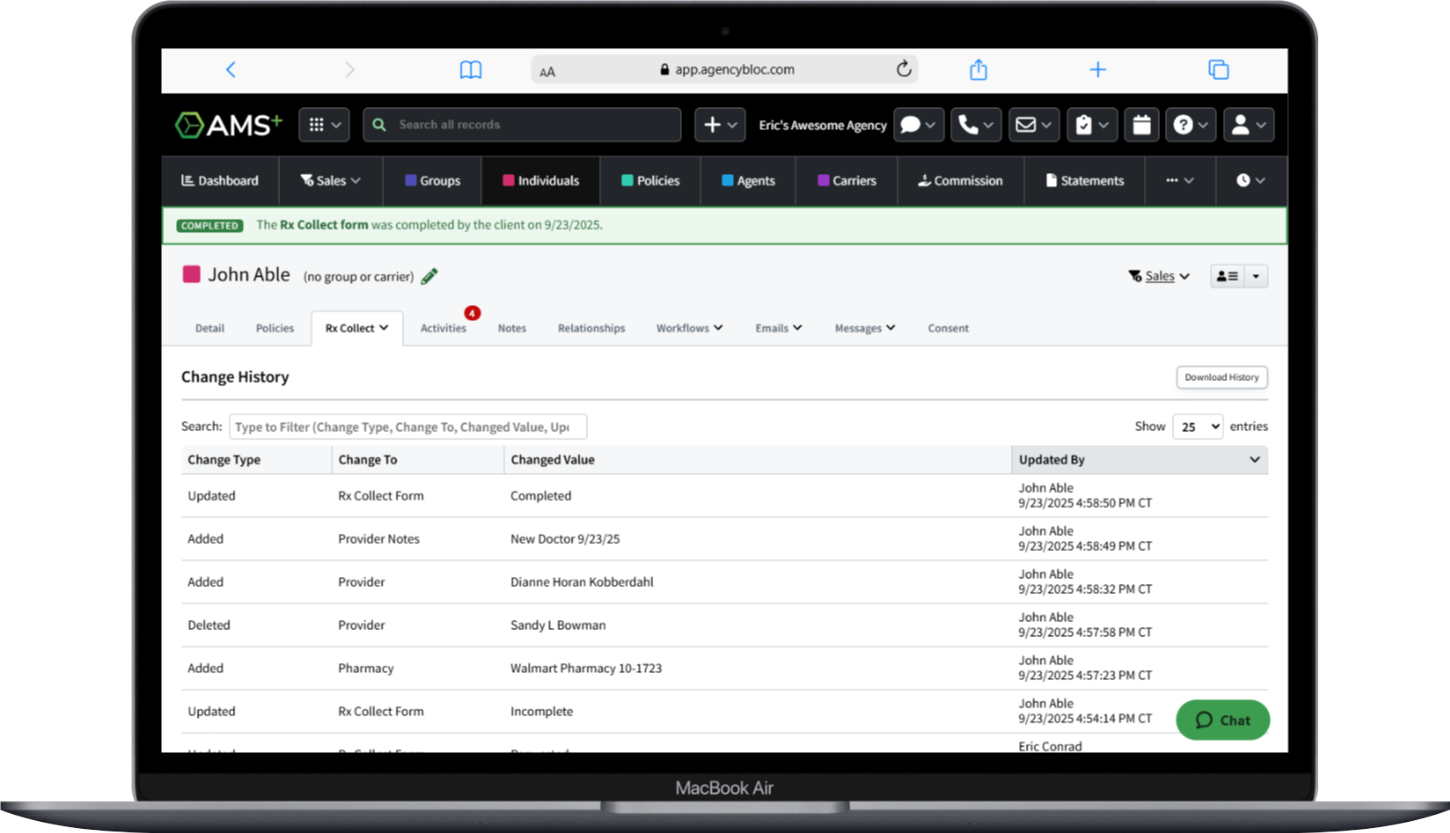The image size is (1450, 833).
Task: Click the Chat button at bottom right
Action: 1222,719
